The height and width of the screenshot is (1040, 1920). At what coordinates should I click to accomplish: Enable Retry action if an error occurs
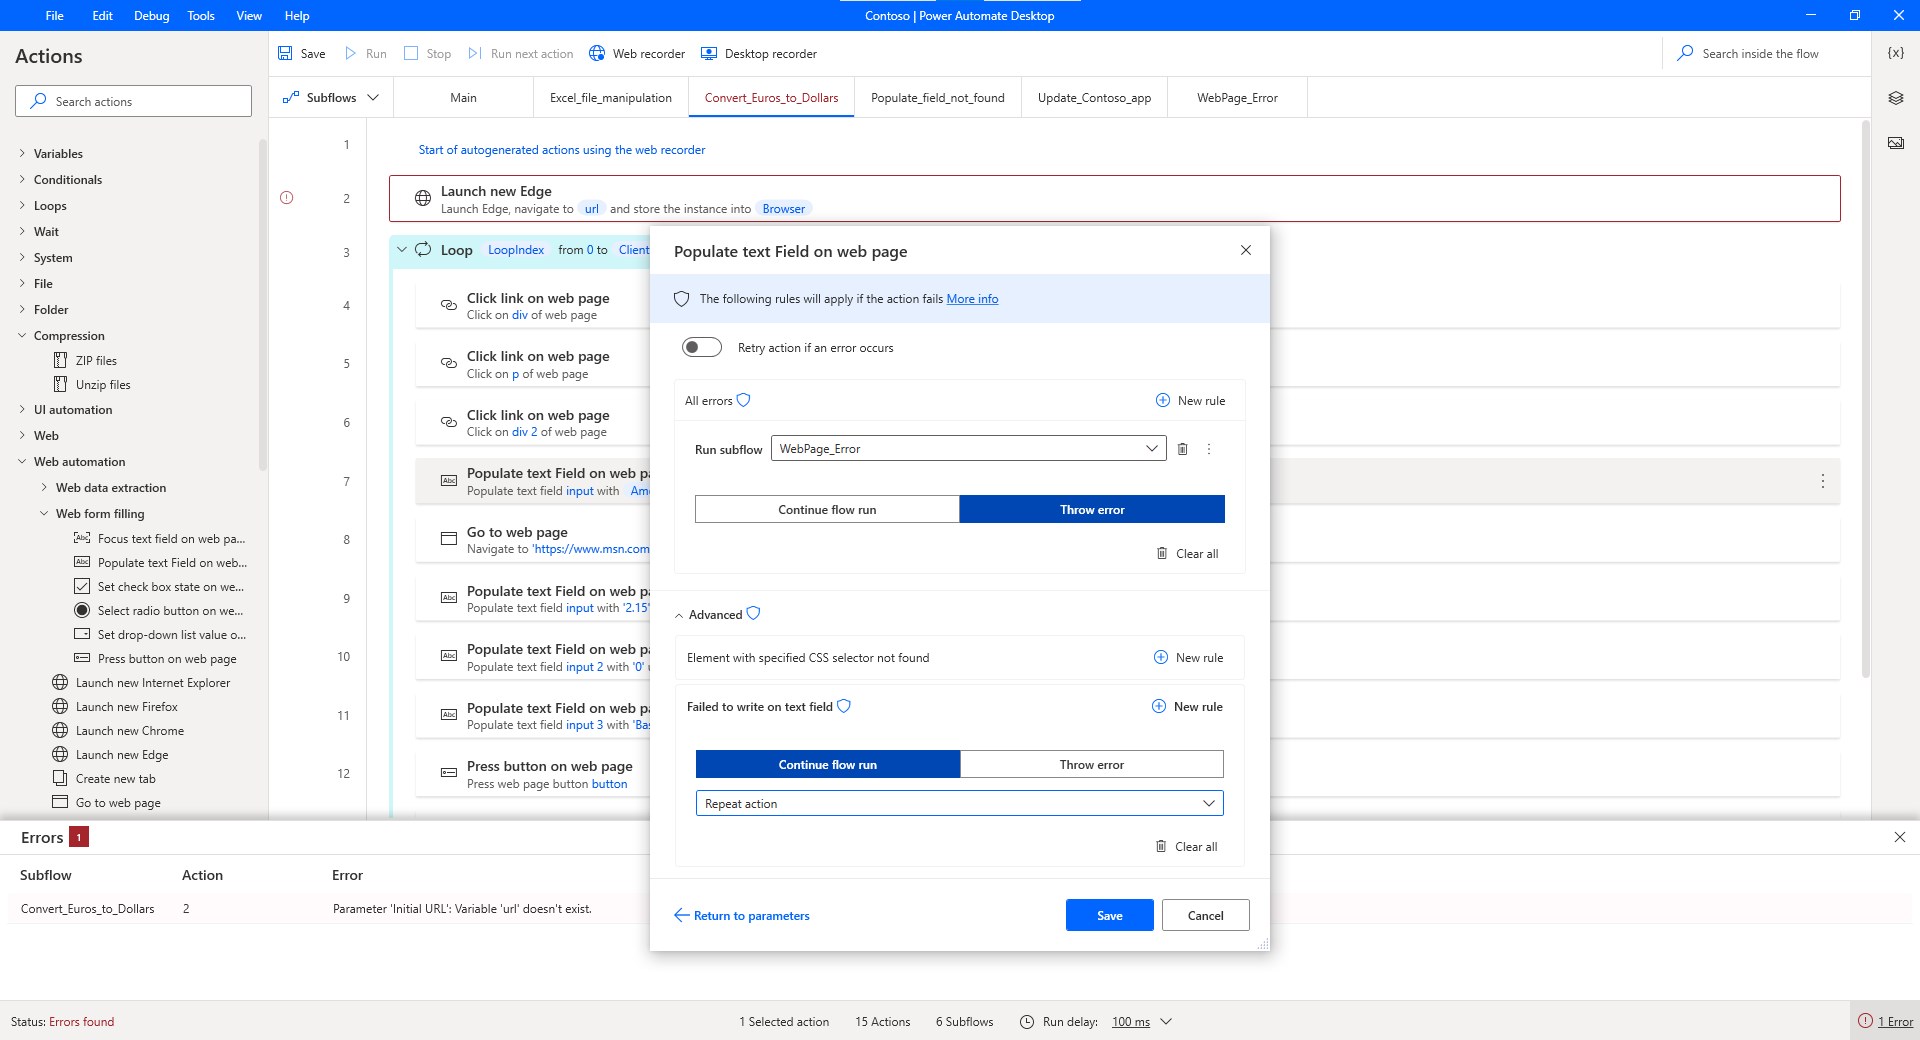(x=701, y=347)
